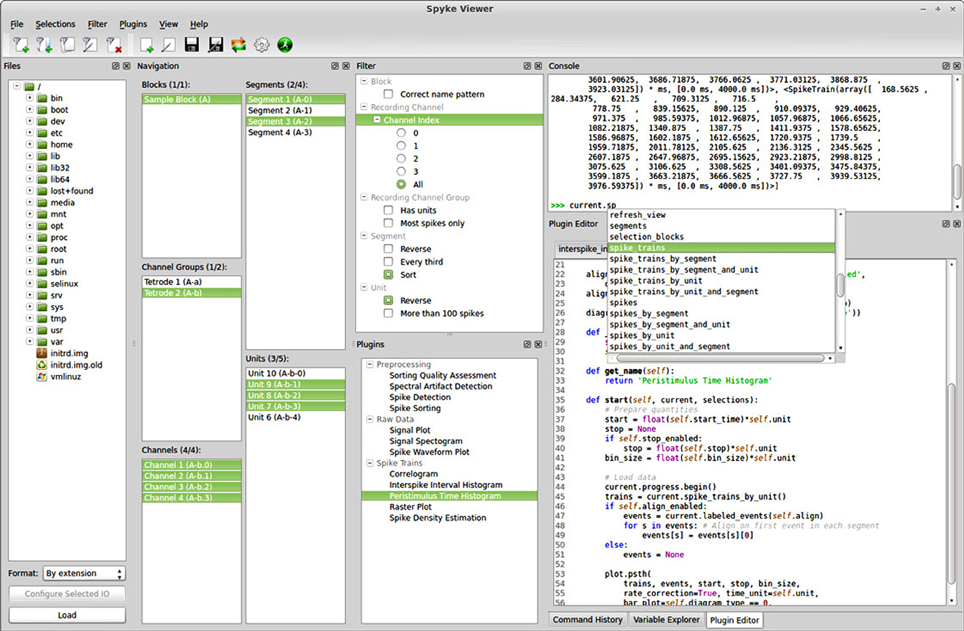Click the Copy filter toolbar icon

[x=68, y=45]
